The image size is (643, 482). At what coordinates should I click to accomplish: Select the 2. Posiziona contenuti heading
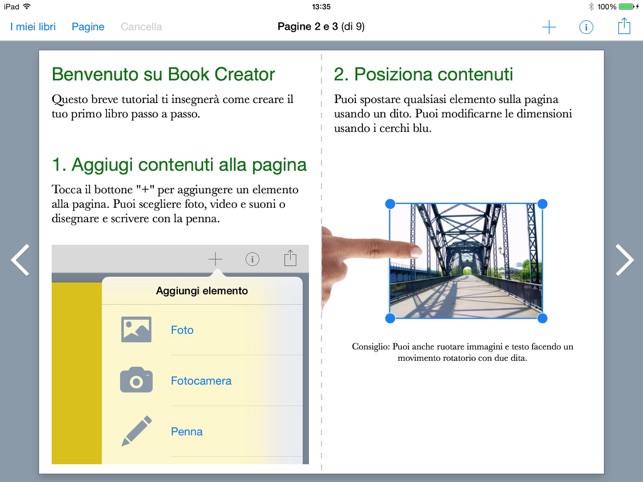point(423,74)
